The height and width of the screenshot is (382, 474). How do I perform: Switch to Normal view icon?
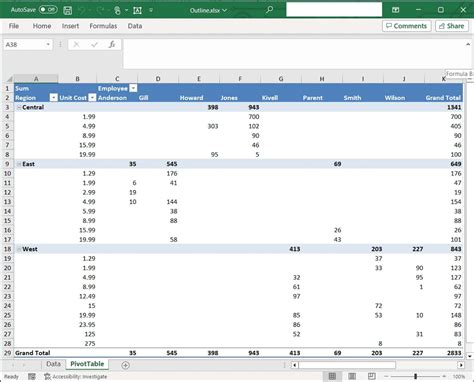(x=332, y=376)
